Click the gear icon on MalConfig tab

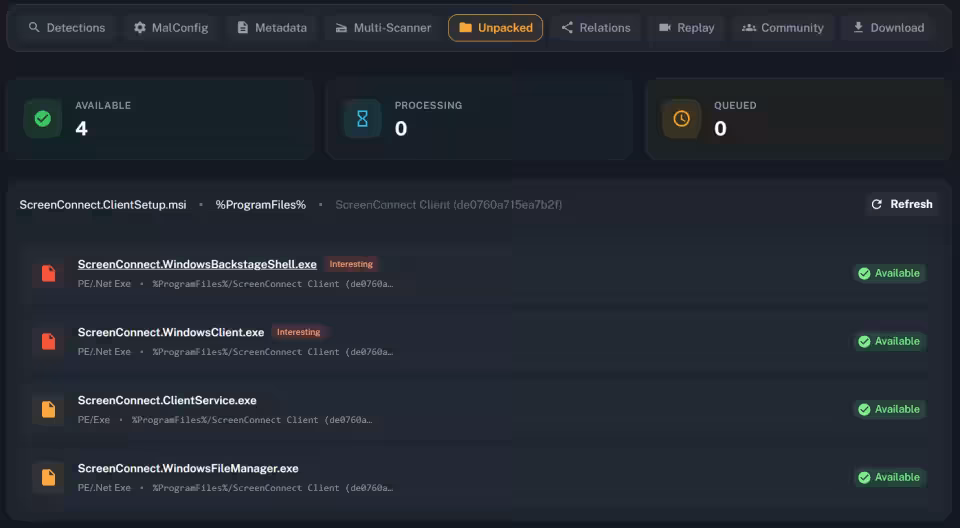(x=140, y=28)
